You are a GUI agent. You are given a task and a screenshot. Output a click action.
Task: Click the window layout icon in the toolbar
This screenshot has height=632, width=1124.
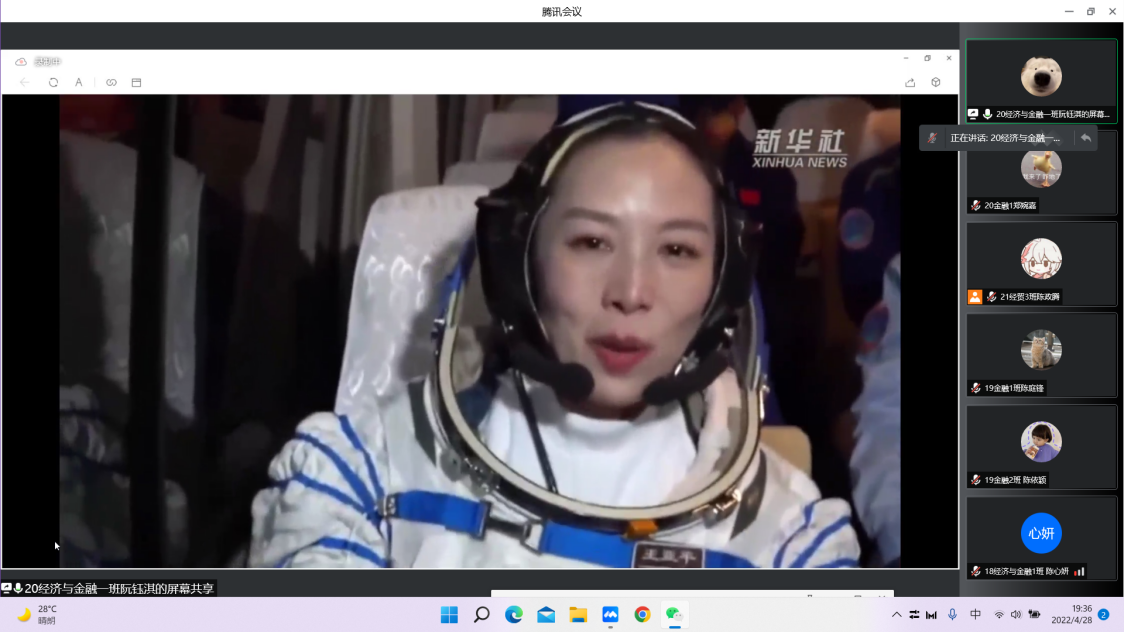tap(137, 83)
